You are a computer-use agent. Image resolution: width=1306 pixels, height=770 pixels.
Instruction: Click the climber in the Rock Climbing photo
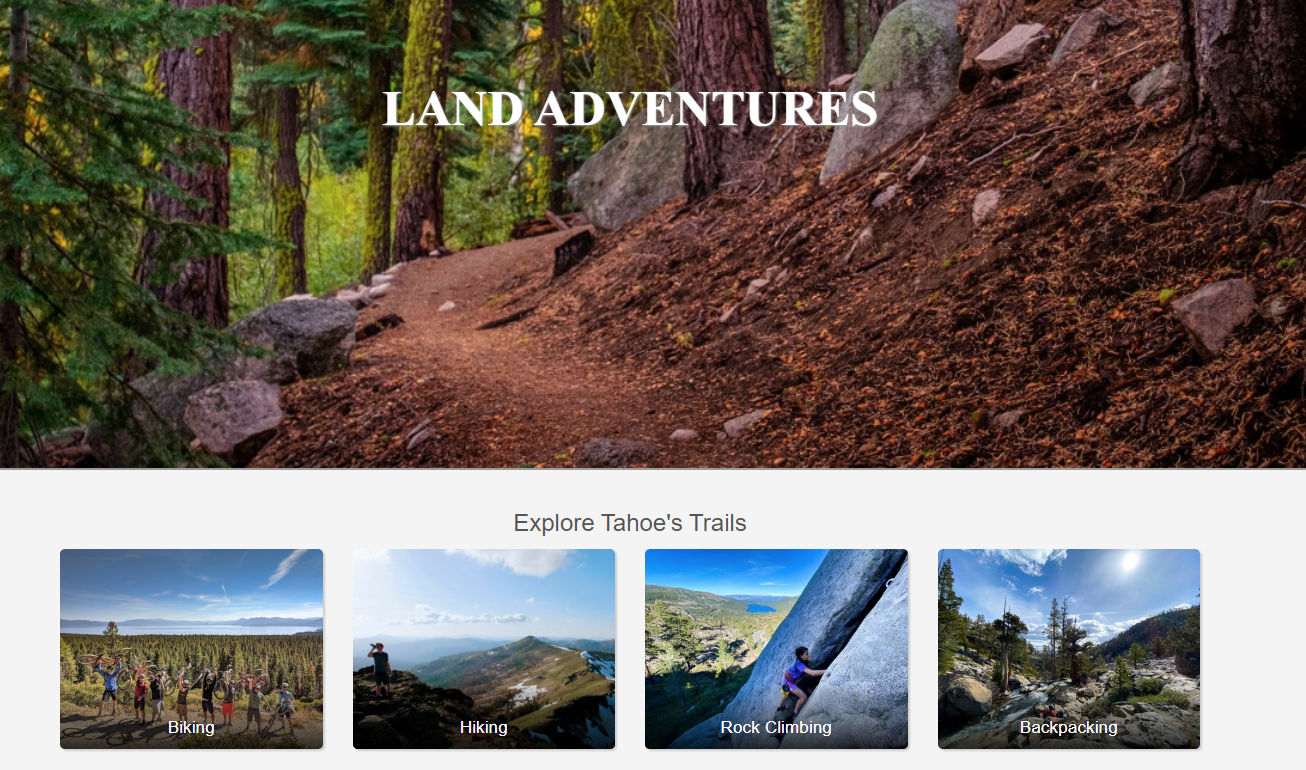coord(797,672)
